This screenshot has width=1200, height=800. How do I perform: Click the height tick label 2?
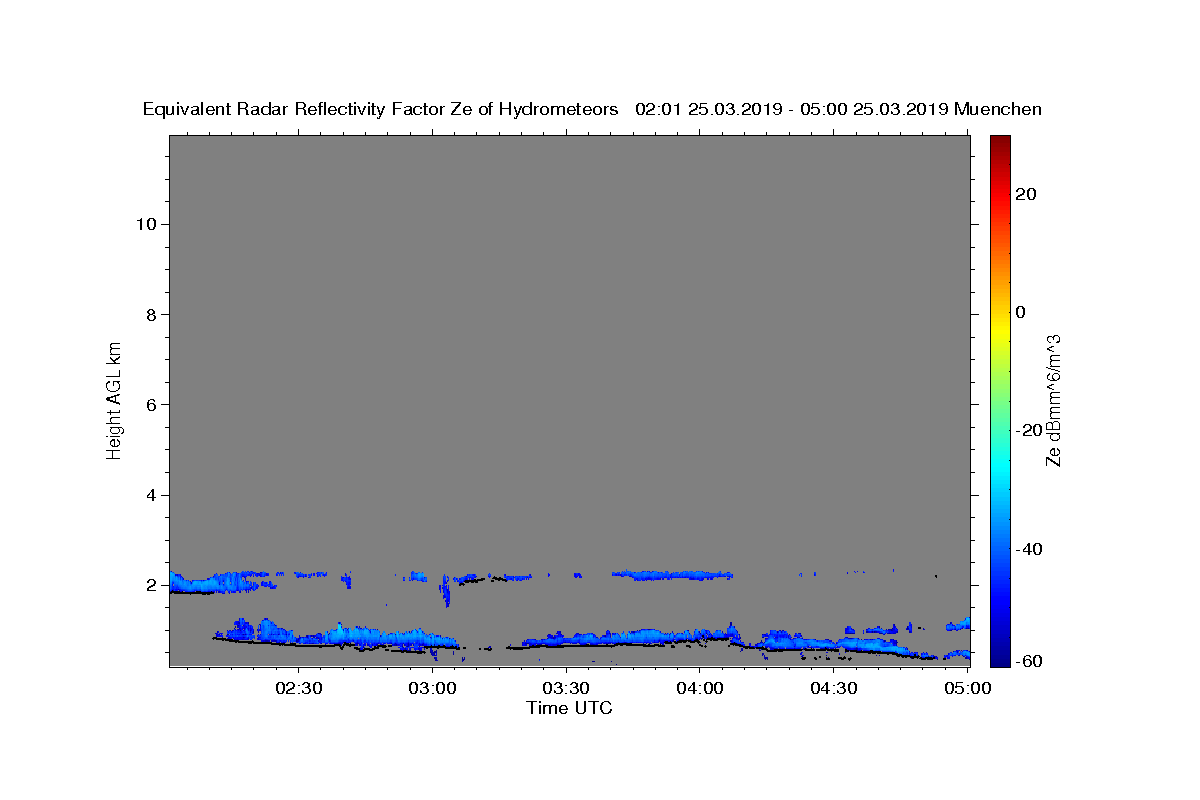point(150,585)
